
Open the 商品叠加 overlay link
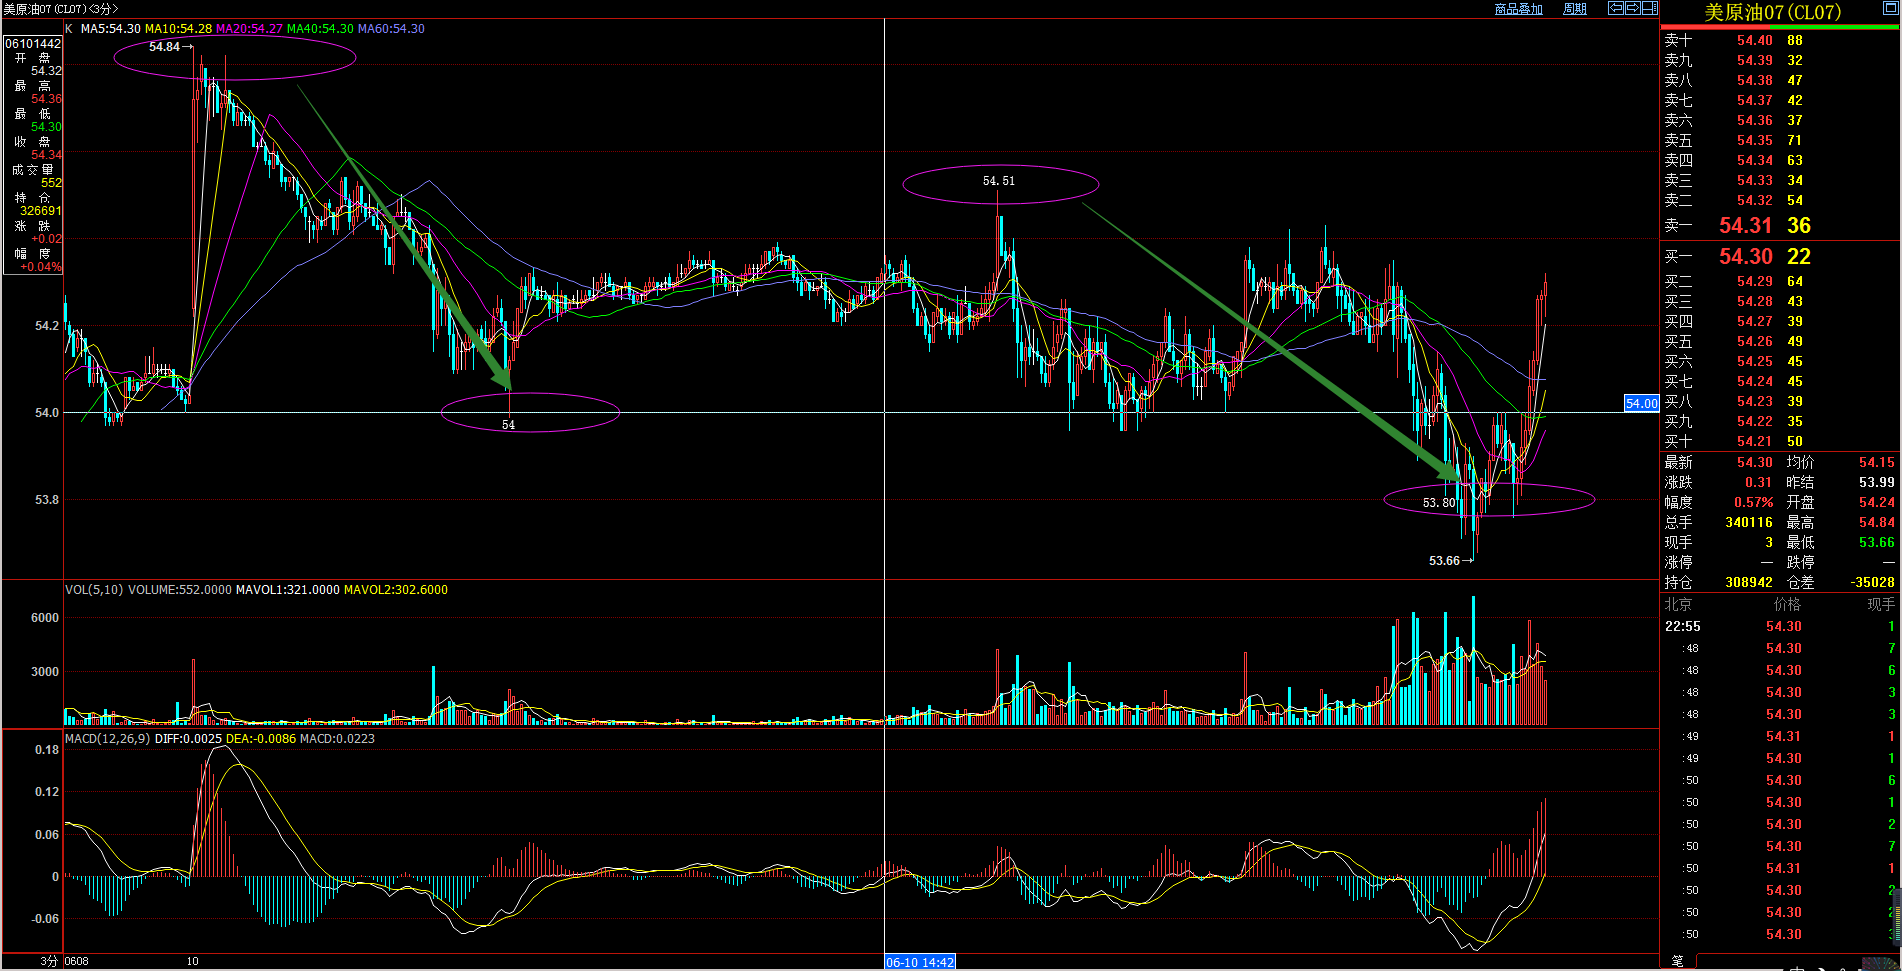[x=1518, y=9]
